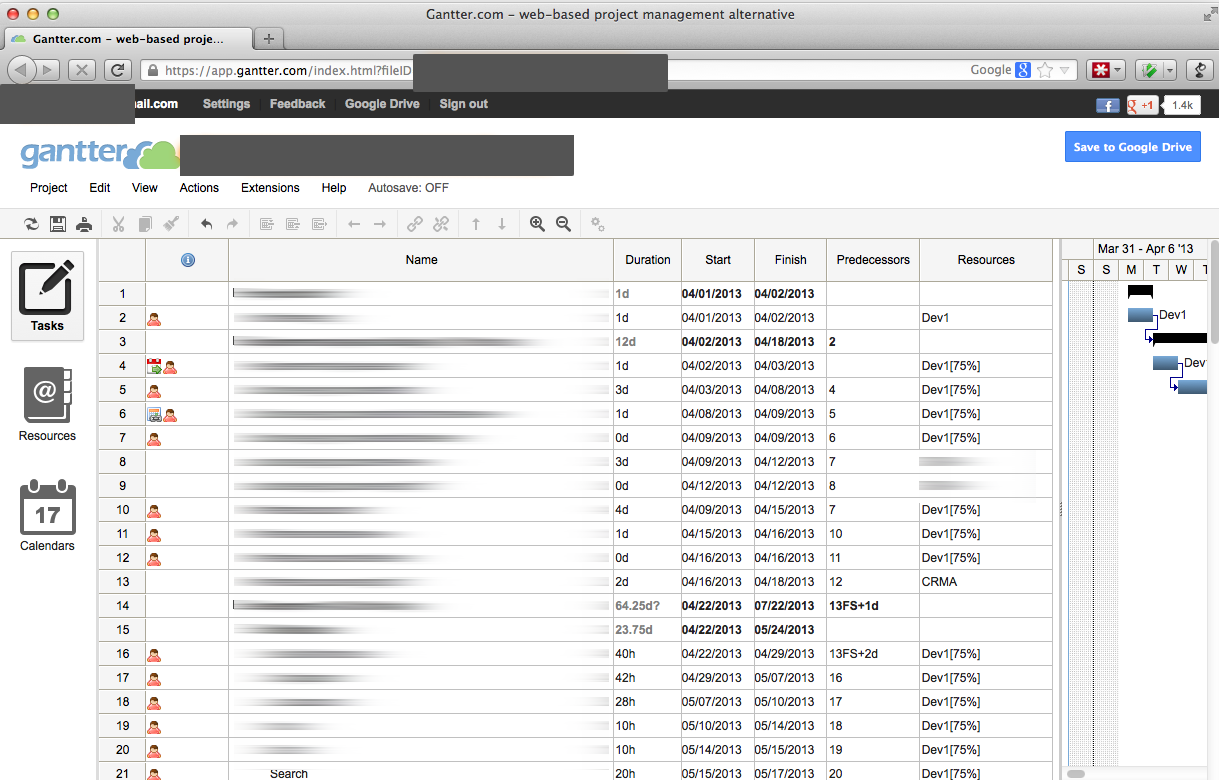Open the Calendars view
This screenshot has width=1219, height=780.
click(x=47, y=516)
